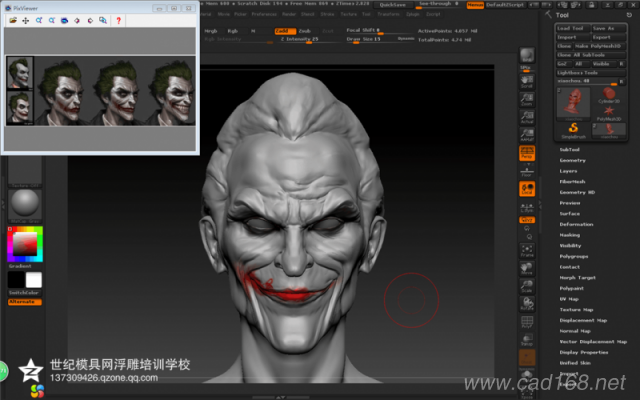Image resolution: width=640 pixels, height=400 pixels.
Task: Click the lock icon in top bar
Action: [x=591, y=5]
